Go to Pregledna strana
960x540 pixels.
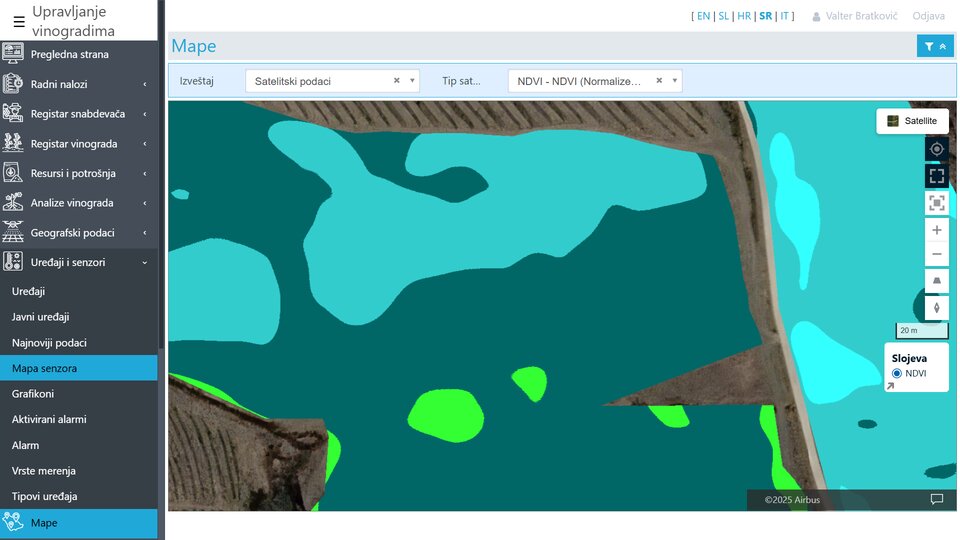pos(69,54)
